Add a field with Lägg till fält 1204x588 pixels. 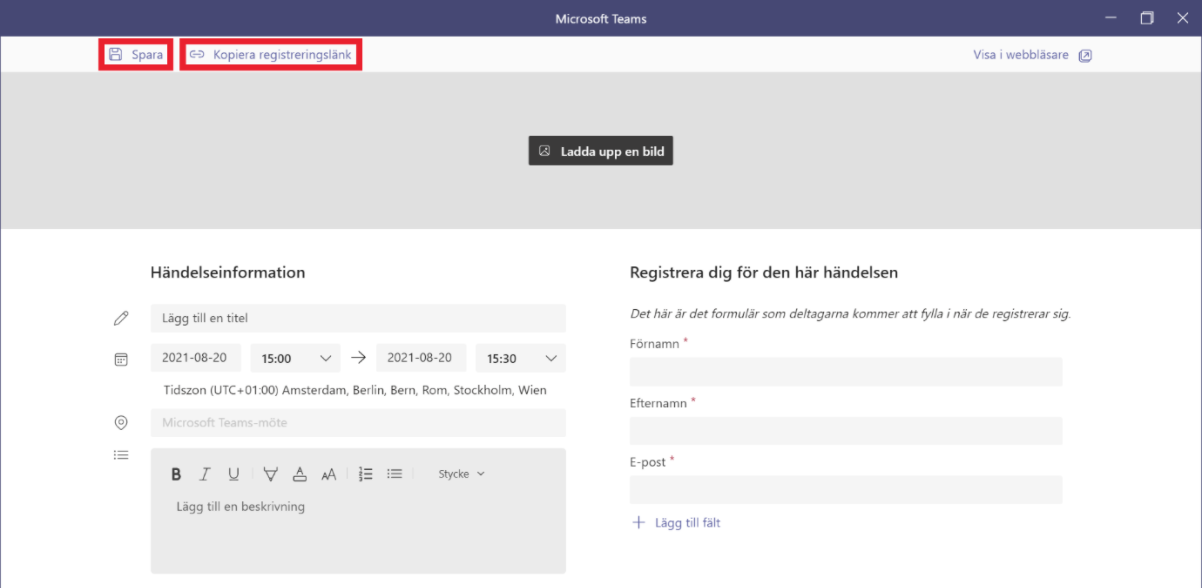(x=676, y=523)
